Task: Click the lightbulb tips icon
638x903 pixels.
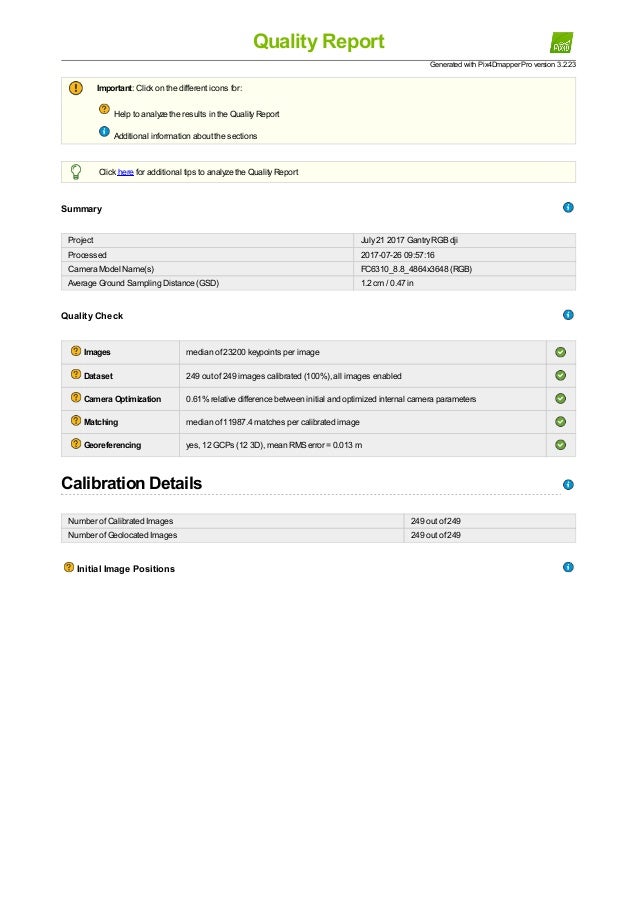Action: click(x=75, y=172)
